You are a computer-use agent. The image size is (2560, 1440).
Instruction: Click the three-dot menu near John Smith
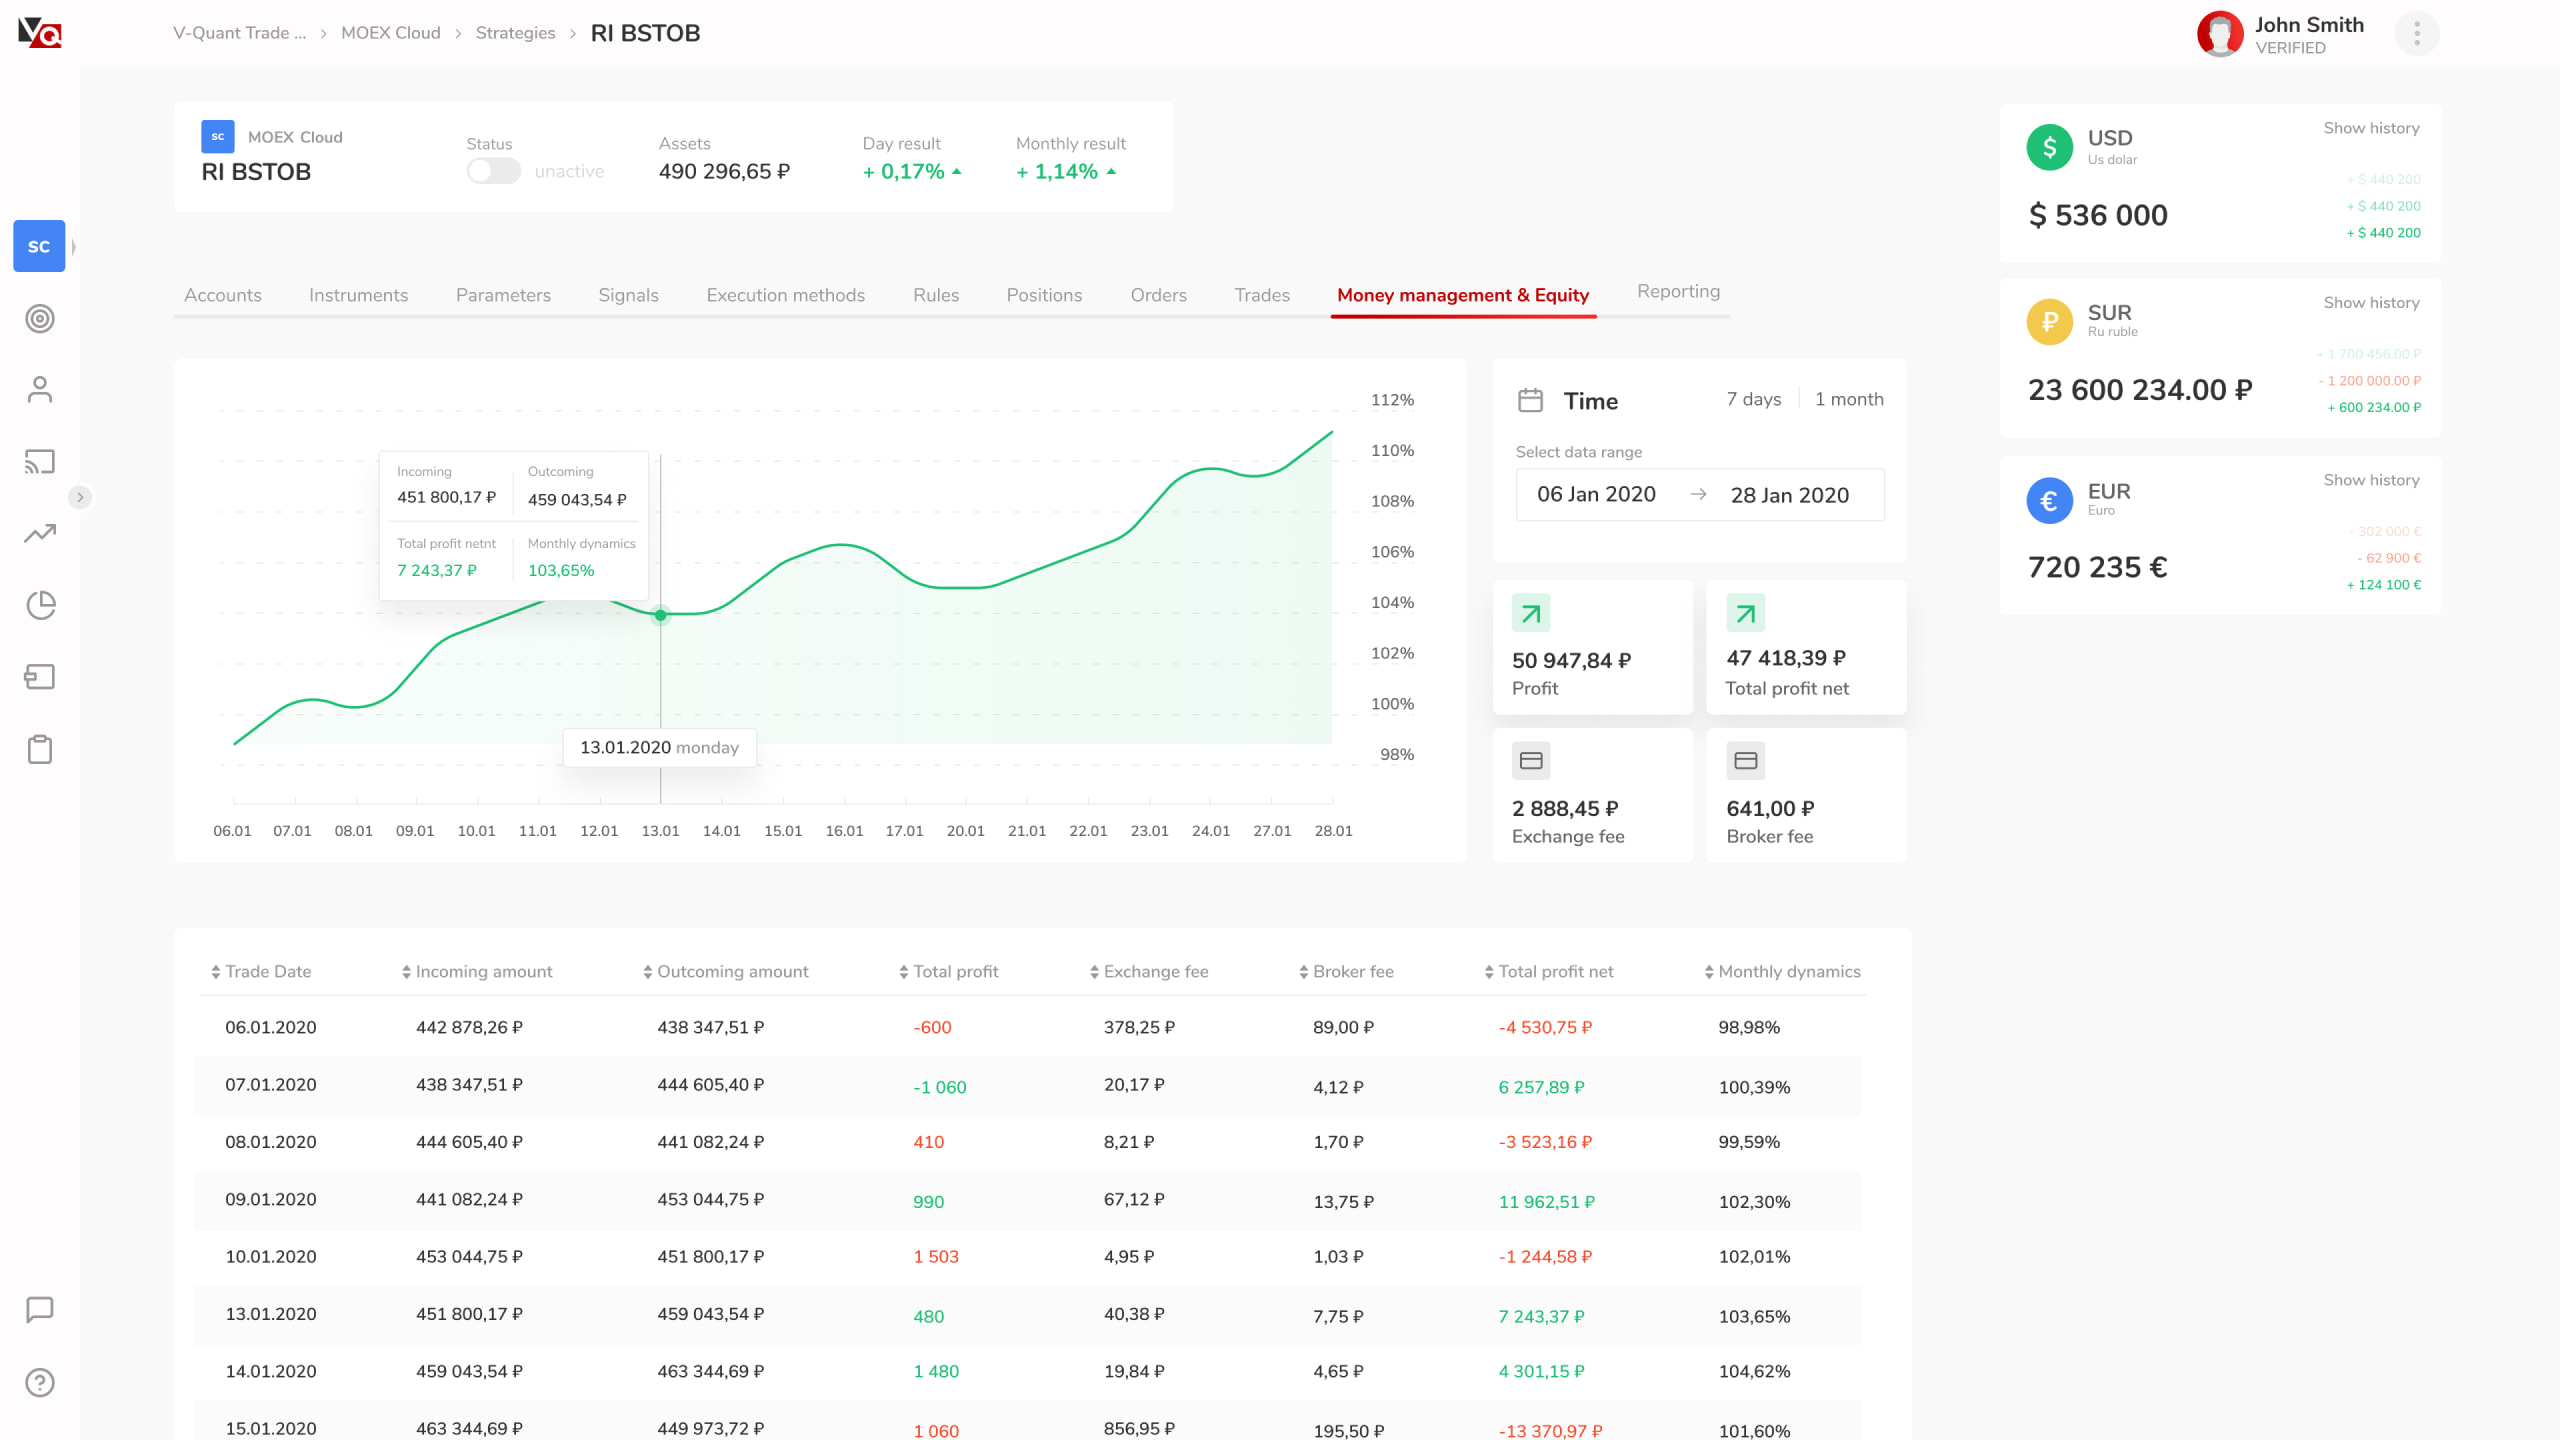tap(2416, 34)
